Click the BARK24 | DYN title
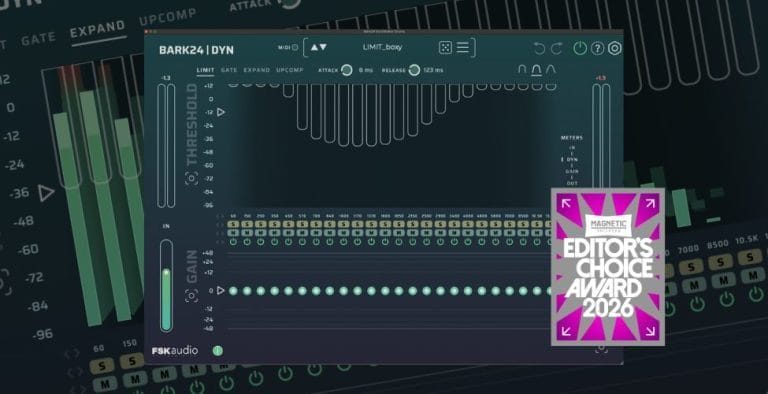Screen dimensions: 768x394 click(x=196, y=49)
